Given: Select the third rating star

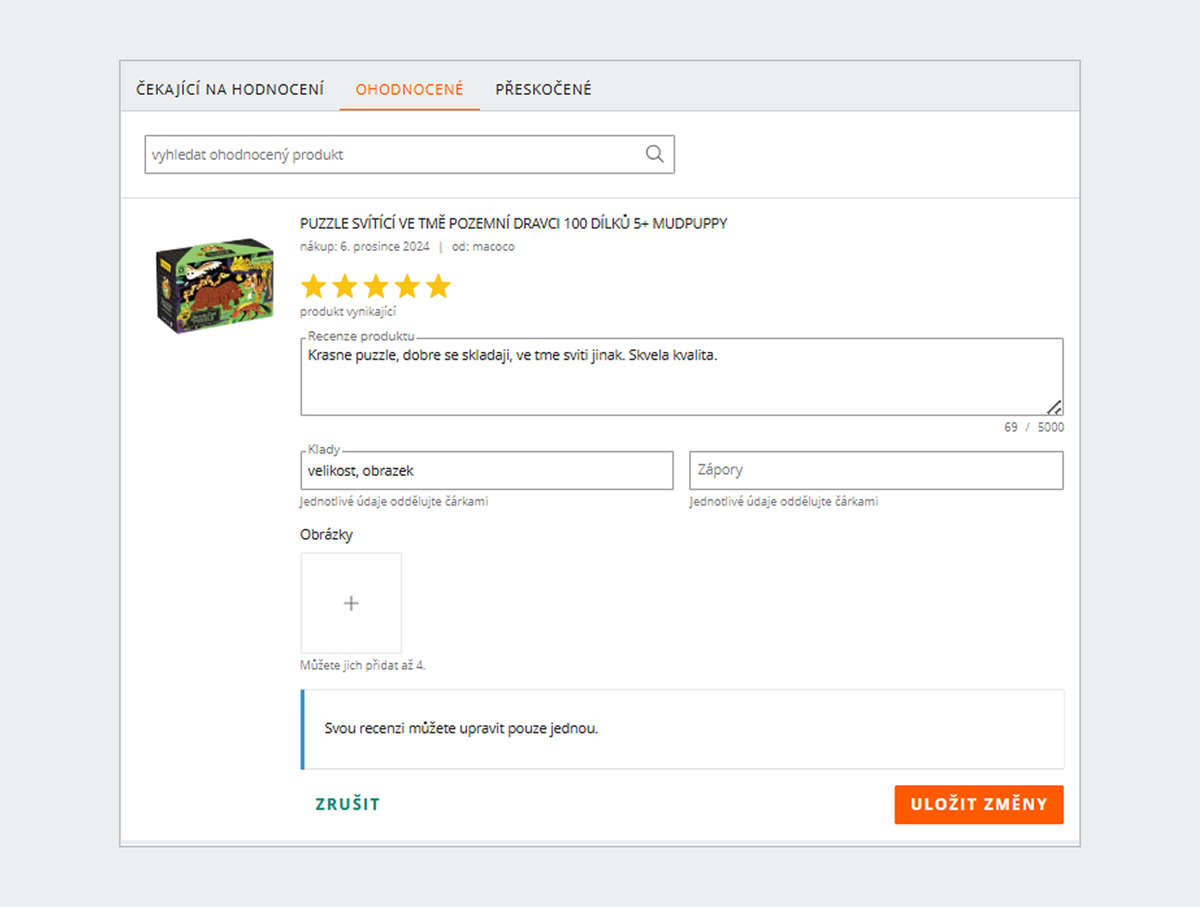Looking at the screenshot, I should [x=375, y=286].
